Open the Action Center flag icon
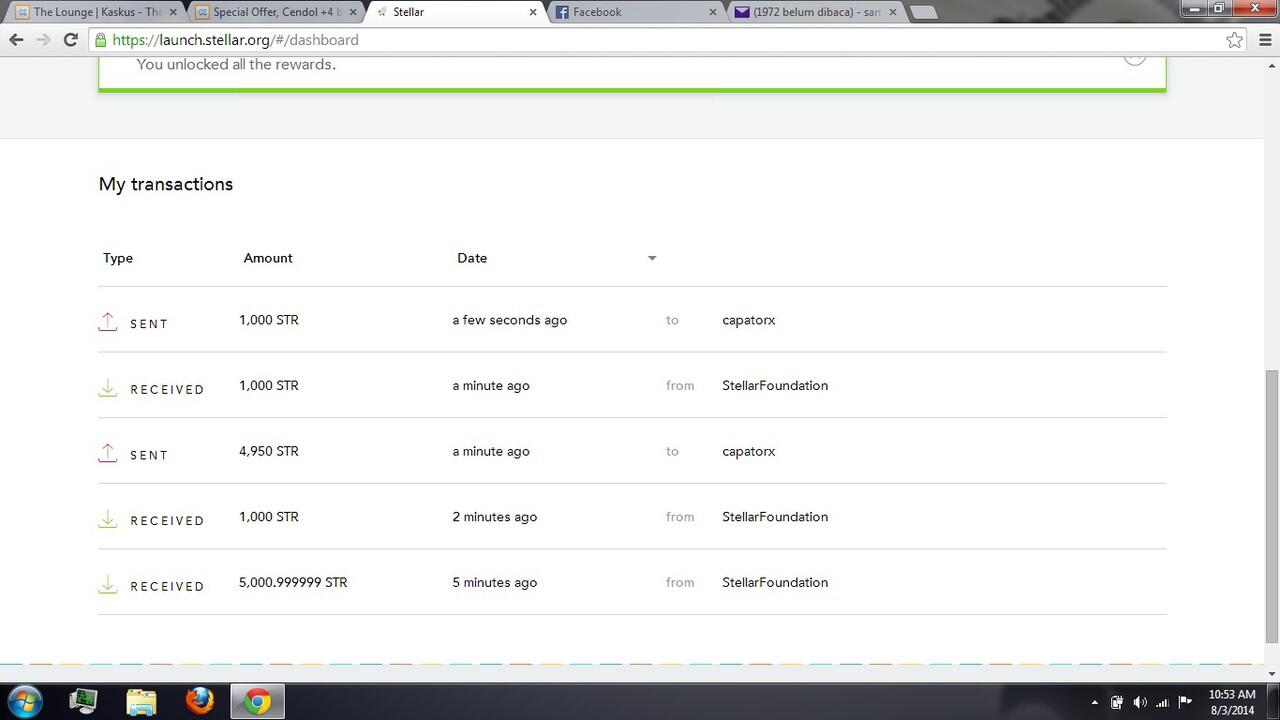This screenshot has height=720, width=1280. 1185,702
